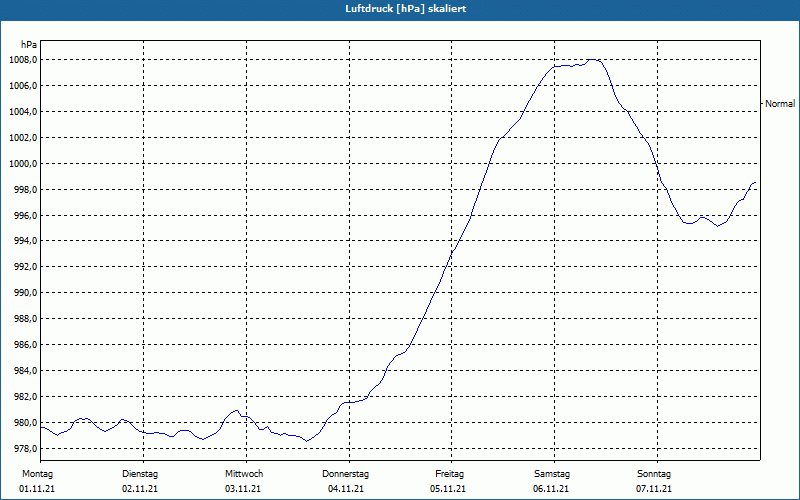Click the 998,0 y-axis value

[25, 190]
